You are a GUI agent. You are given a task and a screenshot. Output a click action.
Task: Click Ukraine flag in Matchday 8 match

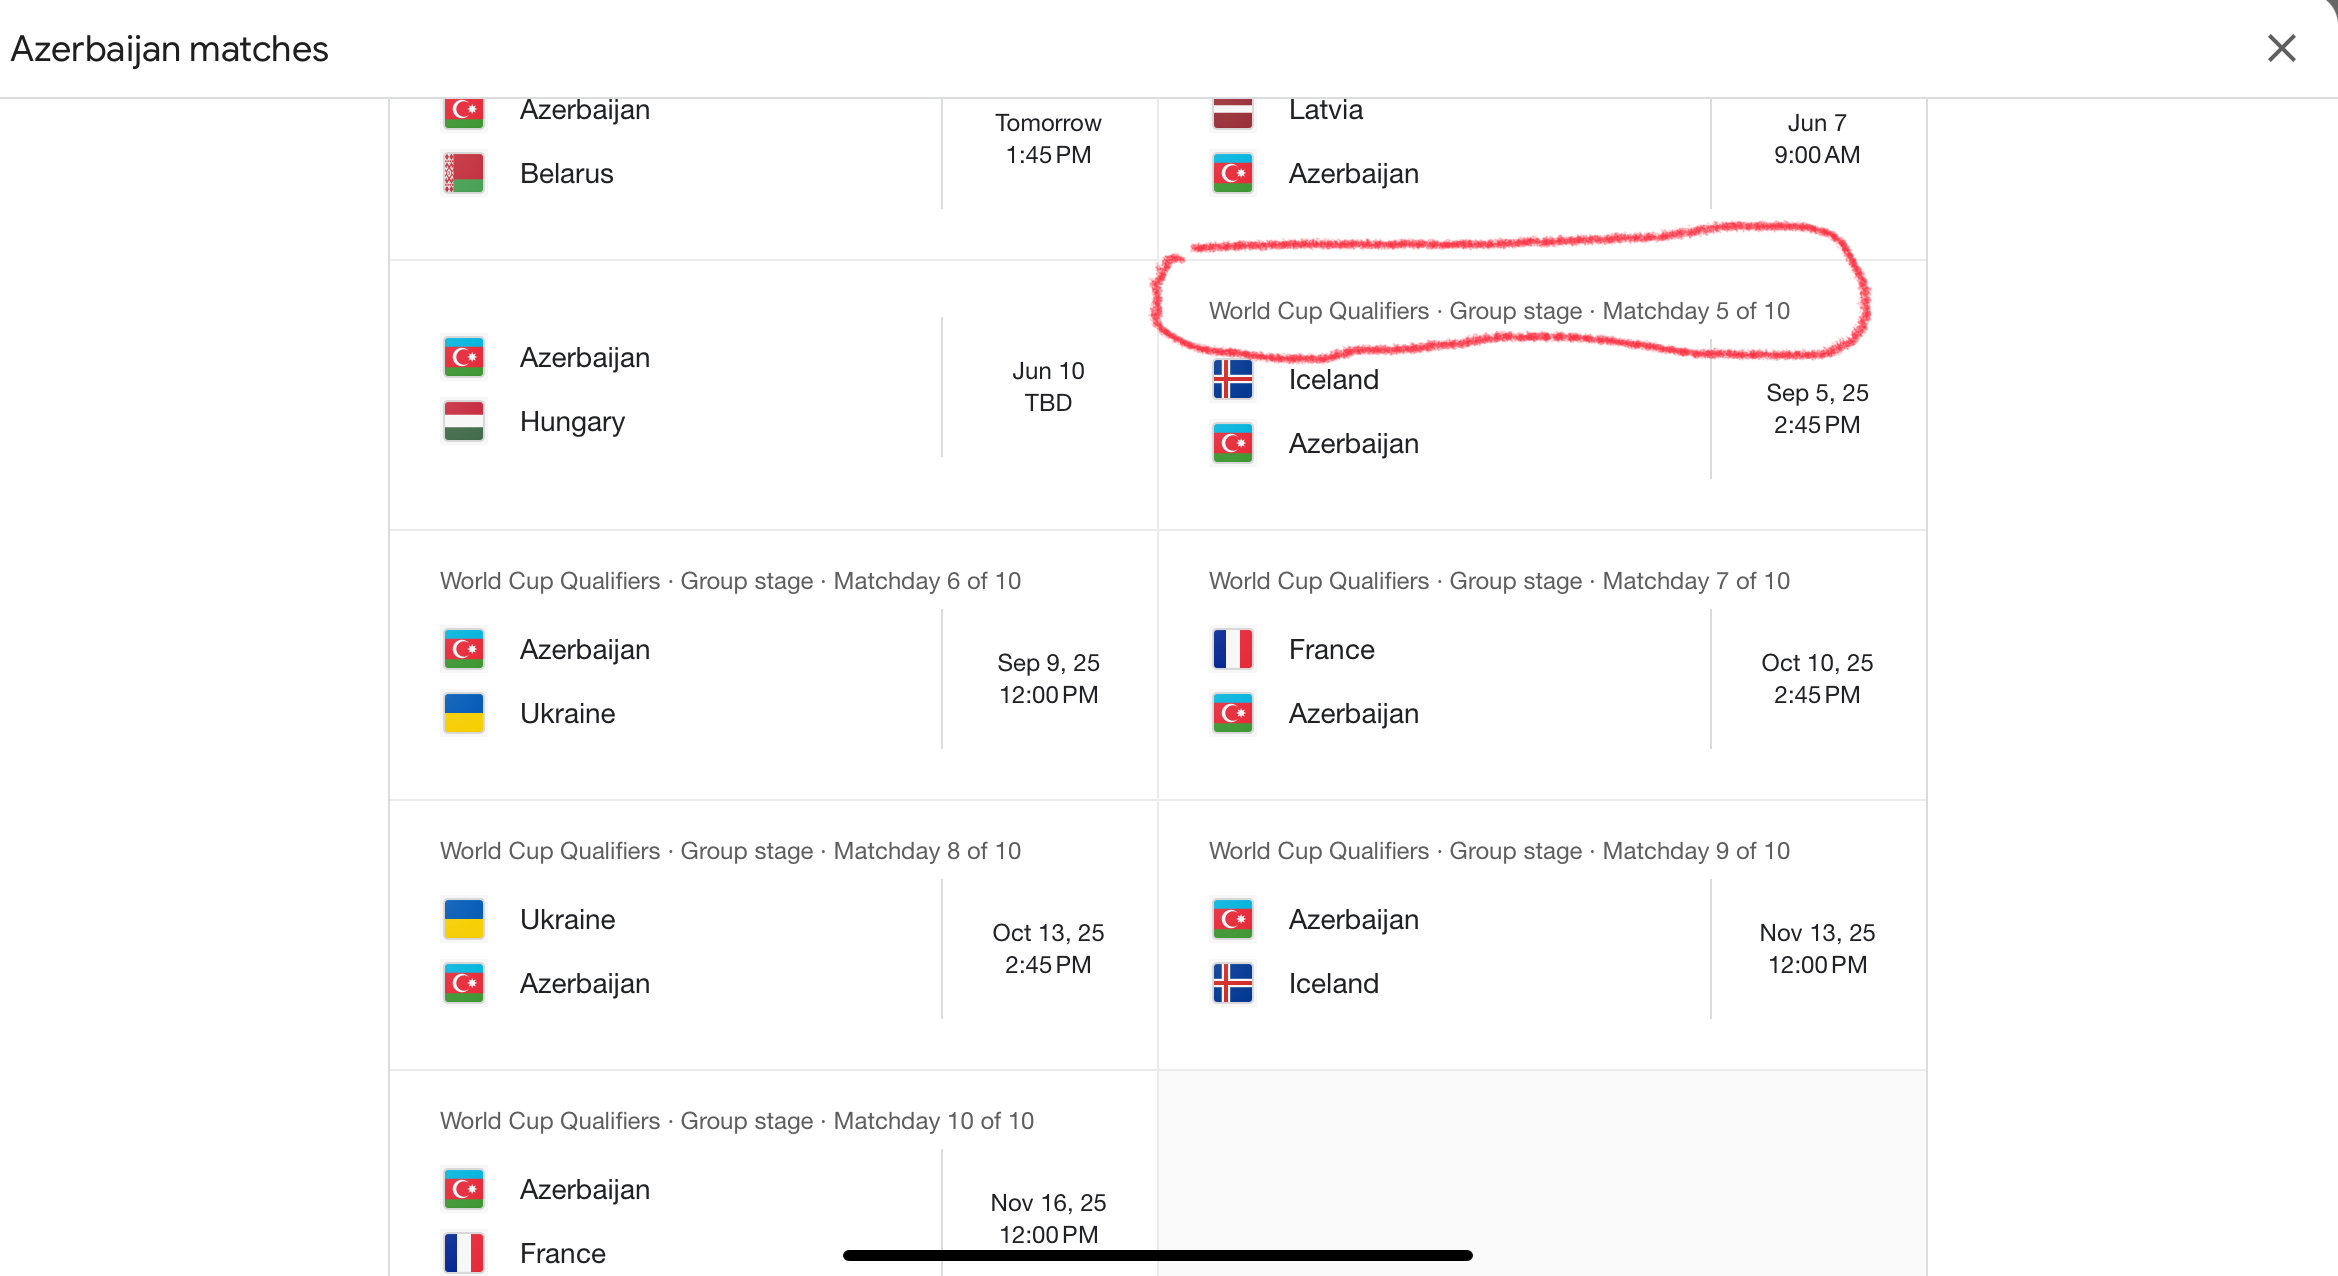464,919
